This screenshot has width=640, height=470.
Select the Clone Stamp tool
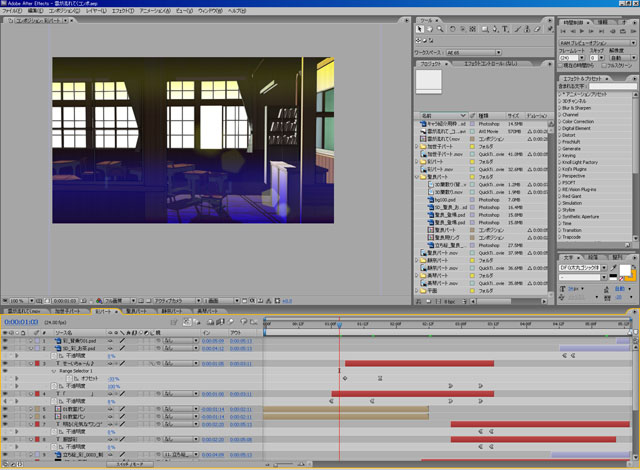point(527,29)
